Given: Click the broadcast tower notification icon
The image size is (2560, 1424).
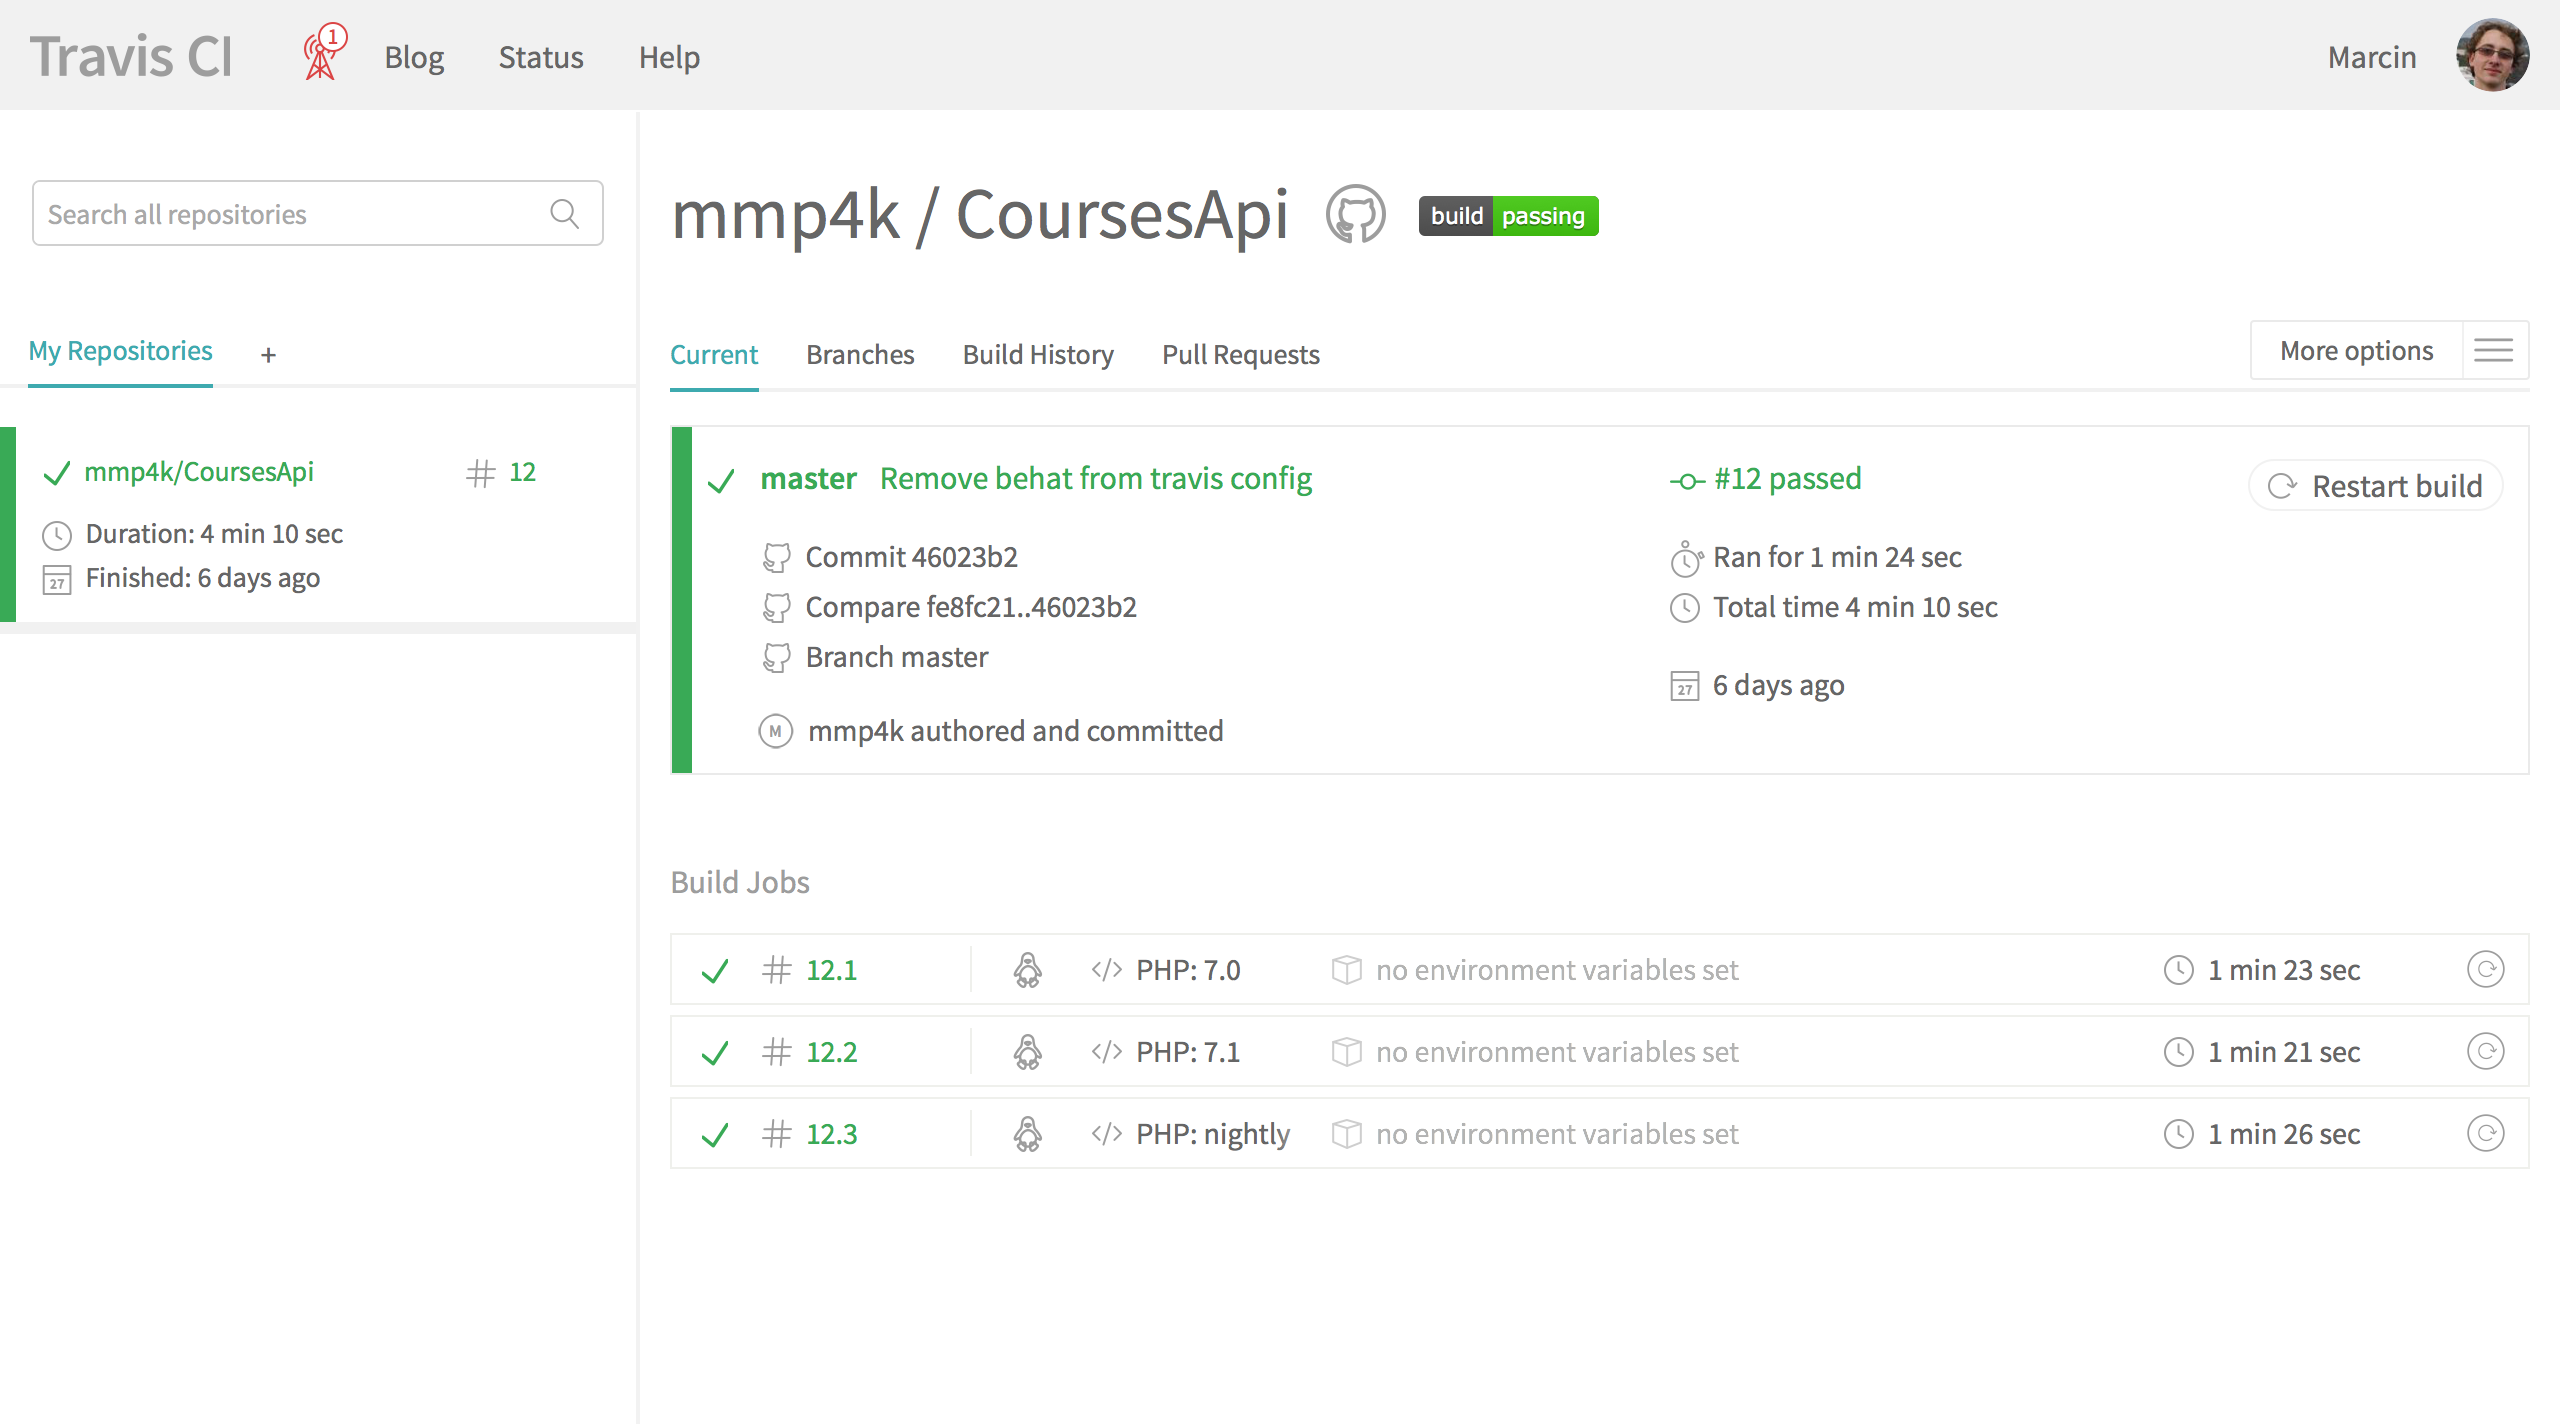Looking at the screenshot, I should point(323,54).
